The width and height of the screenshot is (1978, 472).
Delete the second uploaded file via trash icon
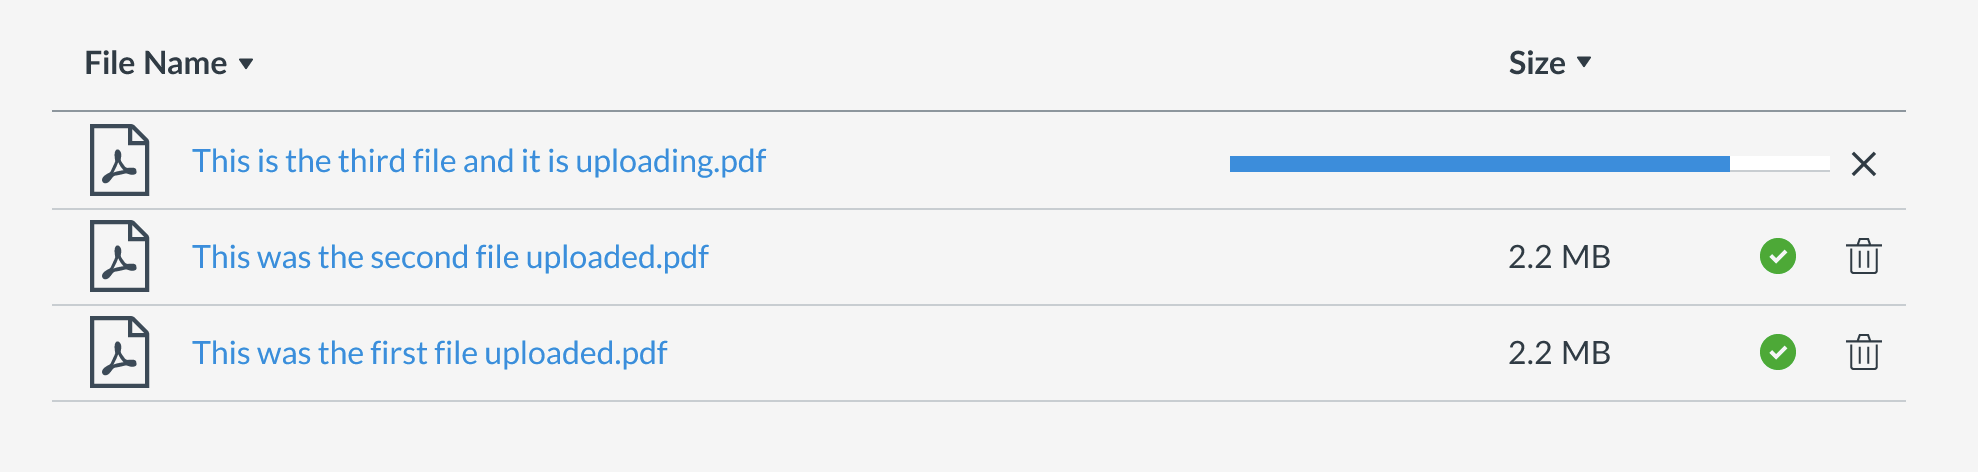point(1863,257)
